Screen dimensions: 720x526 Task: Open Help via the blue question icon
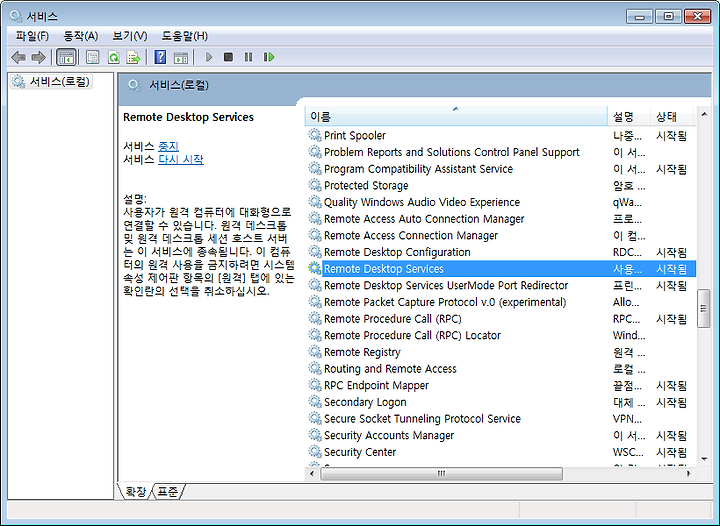(160, 57)
